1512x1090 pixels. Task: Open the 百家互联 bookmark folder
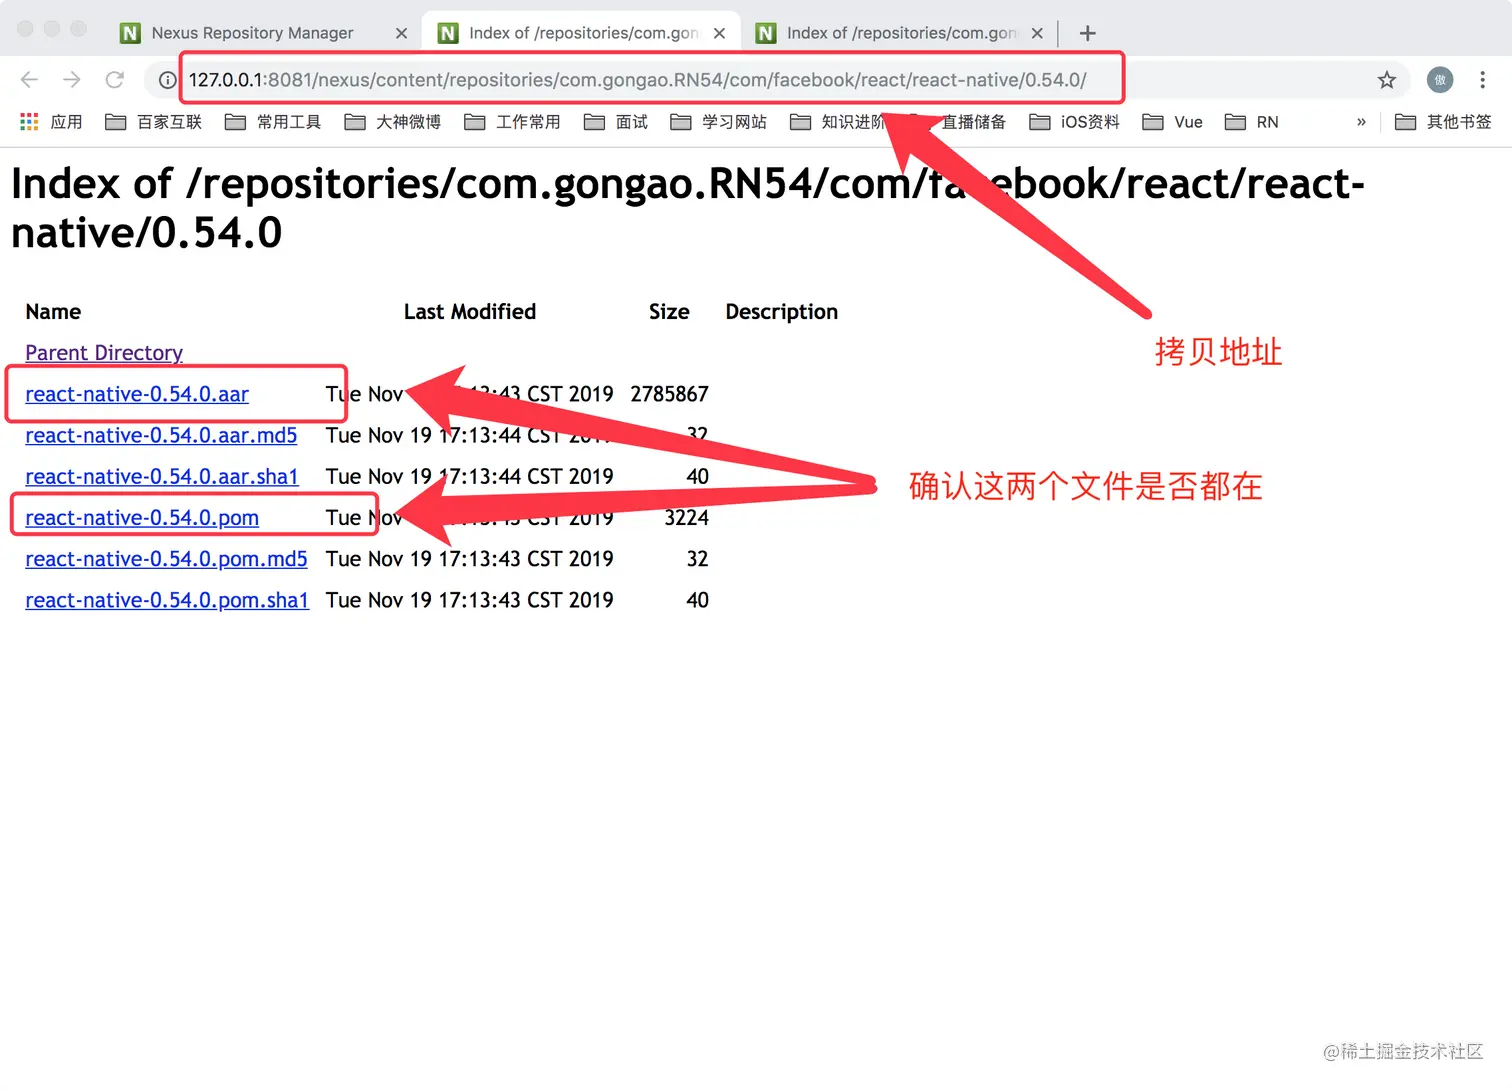154,122
